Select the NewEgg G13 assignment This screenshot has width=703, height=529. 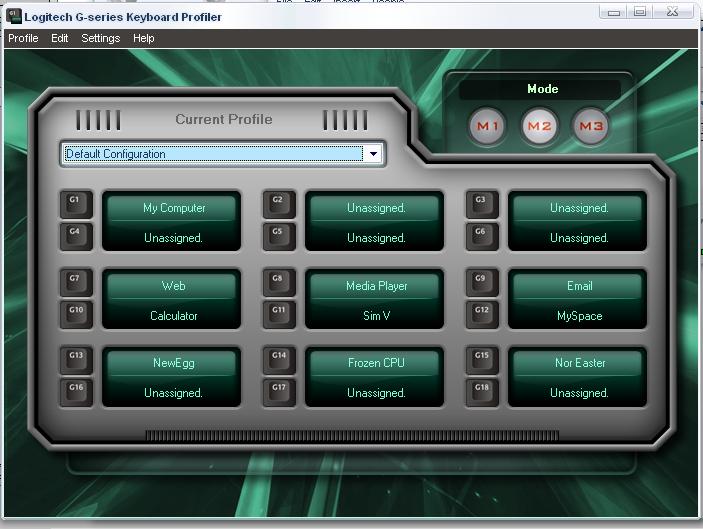point(173,363)
